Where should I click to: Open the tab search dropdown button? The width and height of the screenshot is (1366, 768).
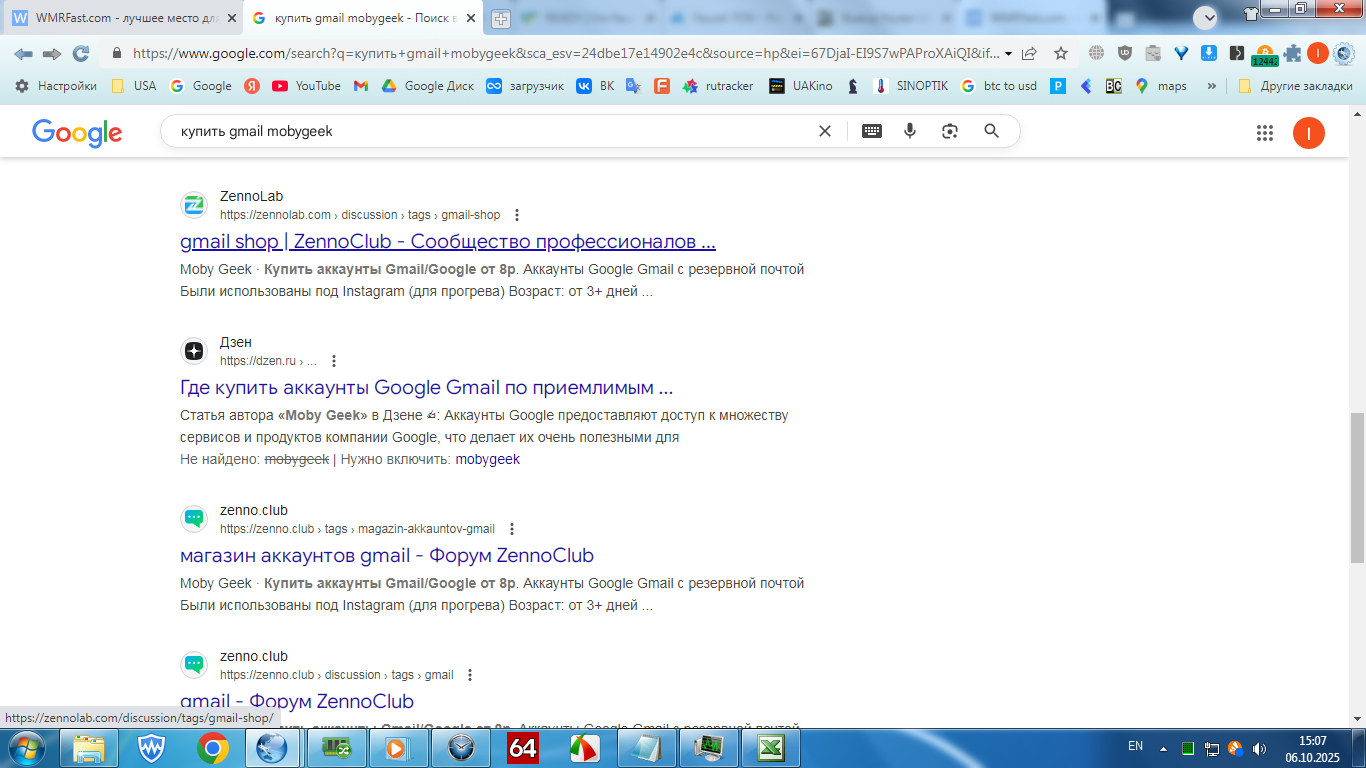[x=1206, y=17]
